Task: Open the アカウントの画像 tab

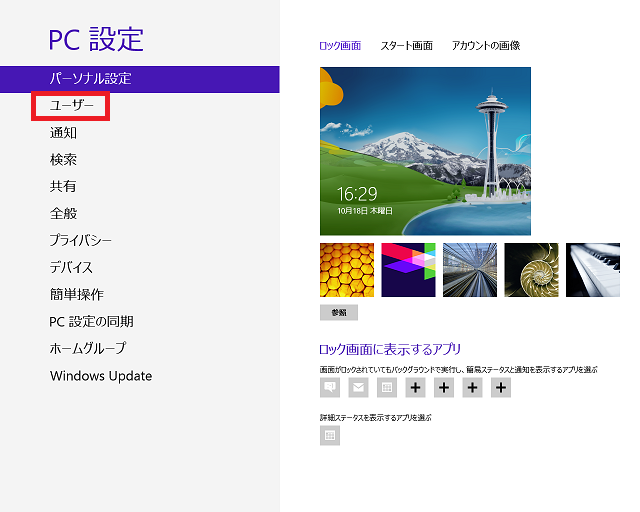Action: tap(485, 46)
